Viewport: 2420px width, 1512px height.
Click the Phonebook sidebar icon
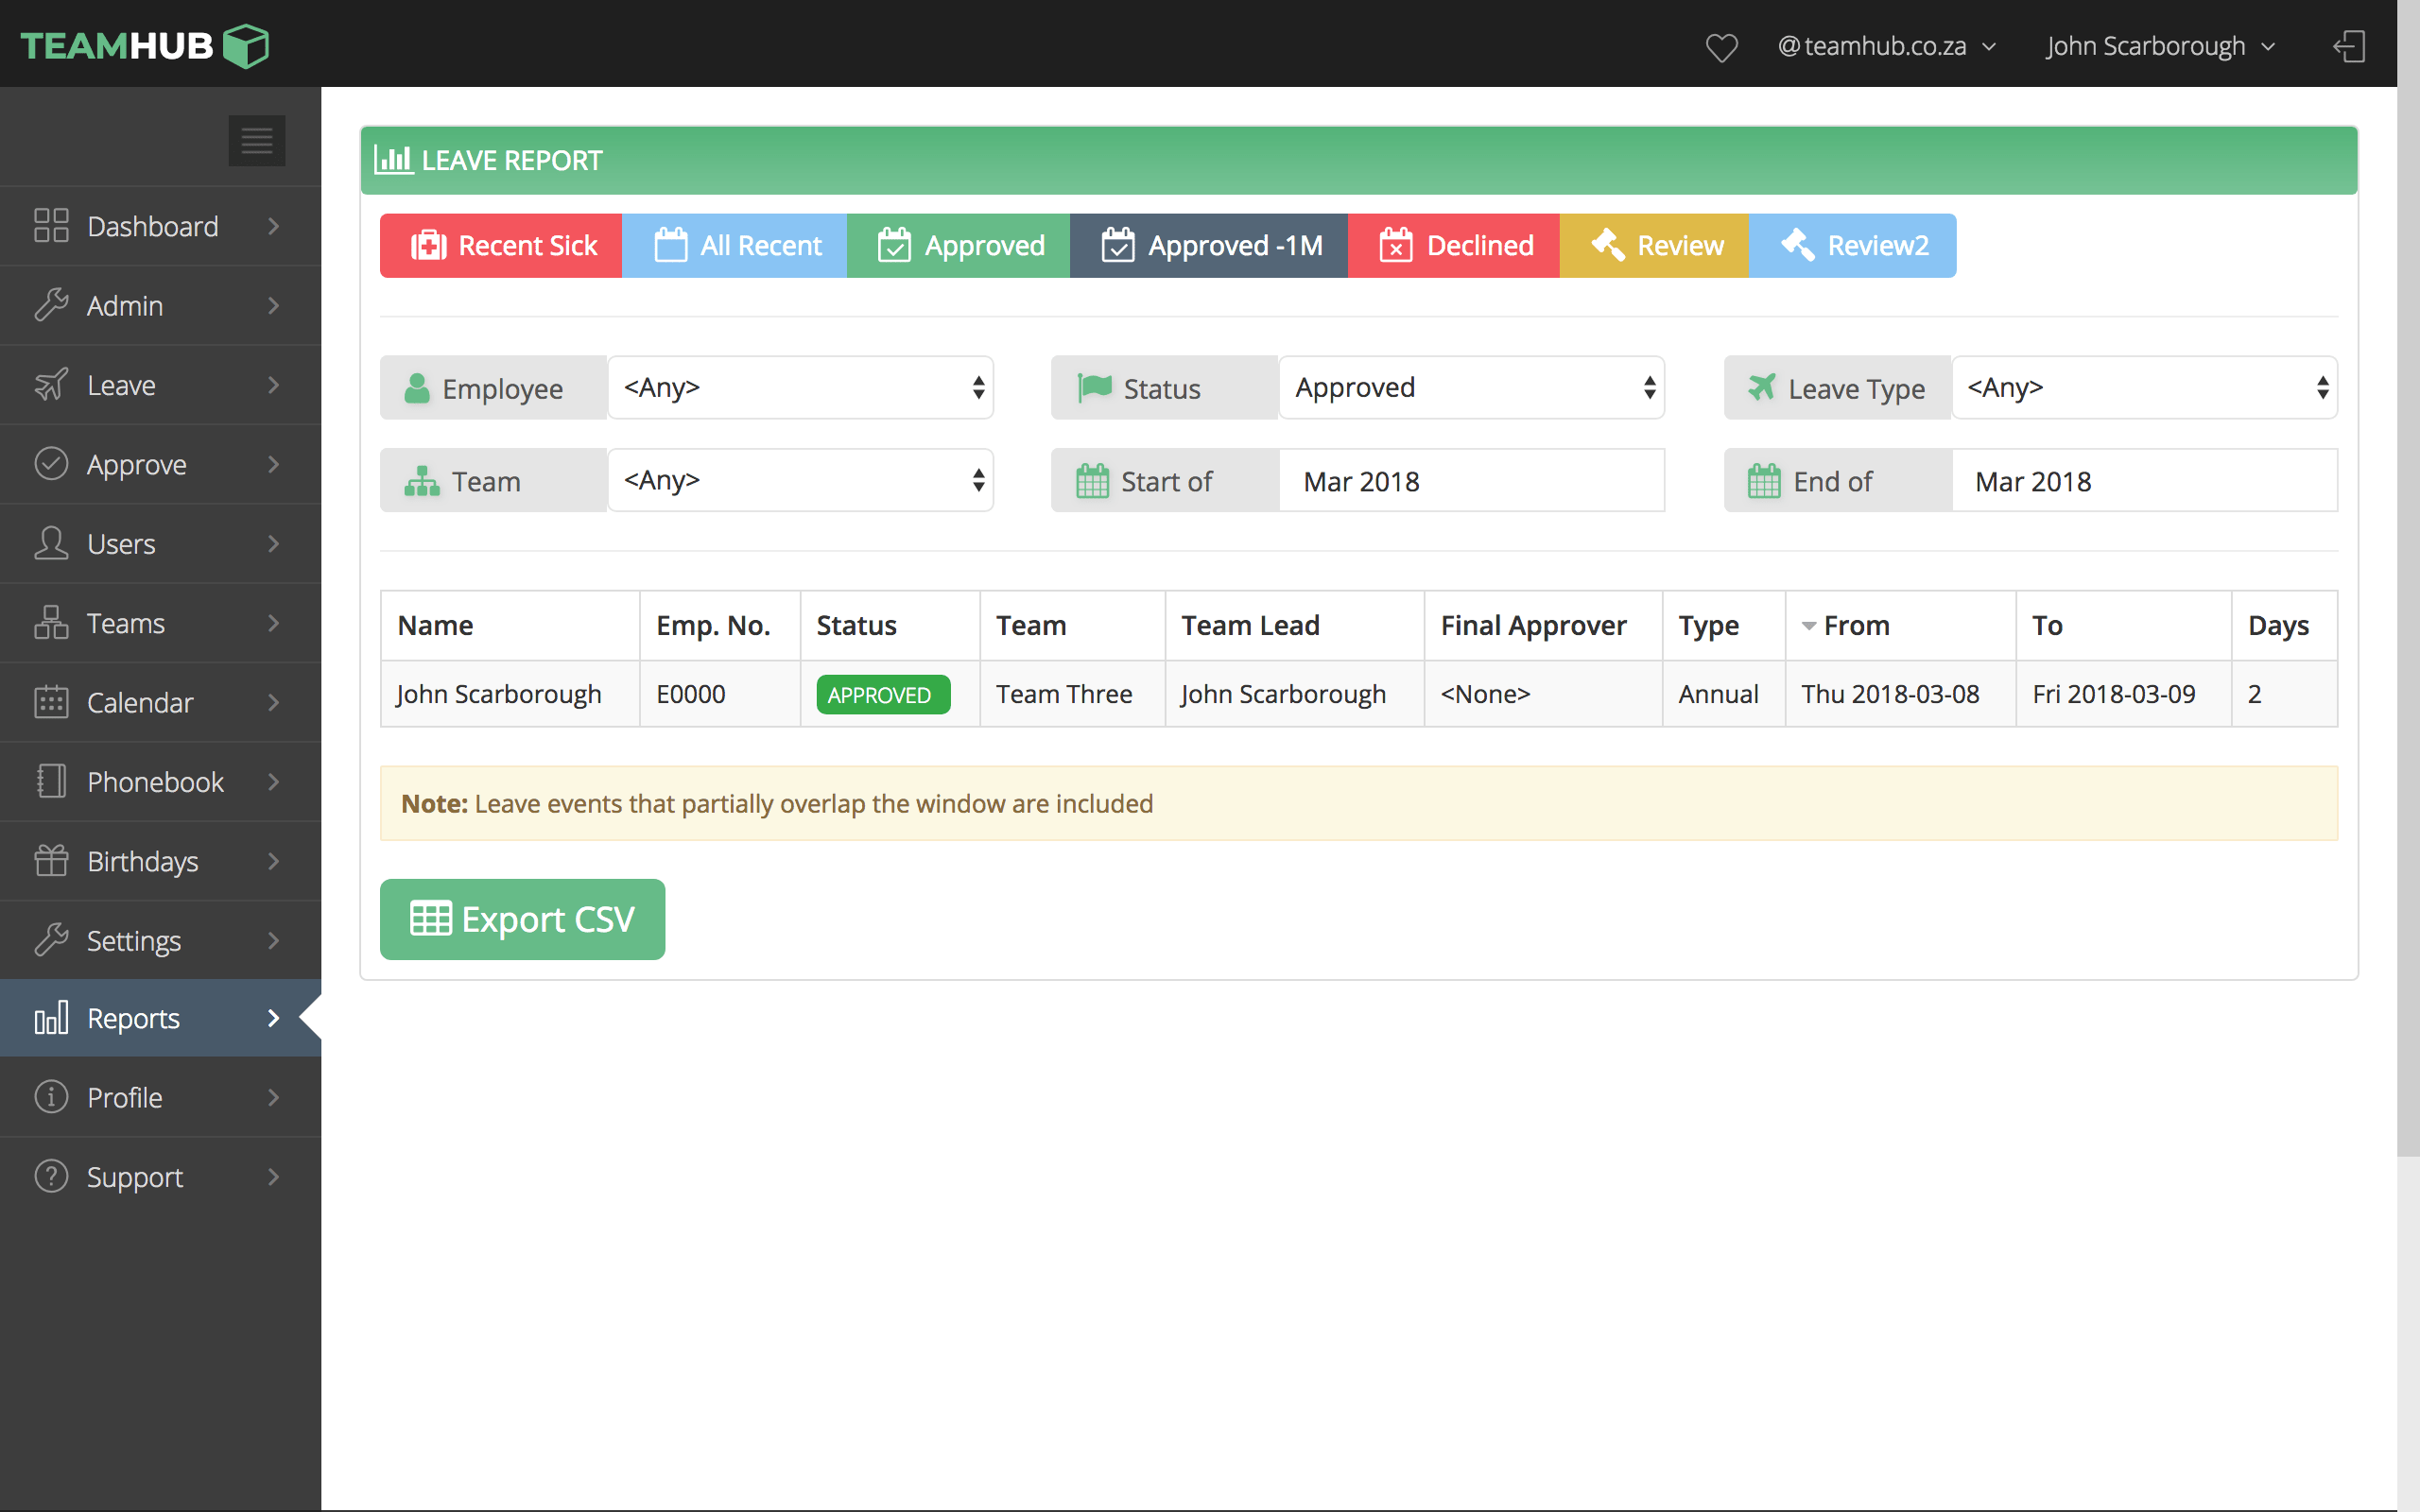(51, 781)
